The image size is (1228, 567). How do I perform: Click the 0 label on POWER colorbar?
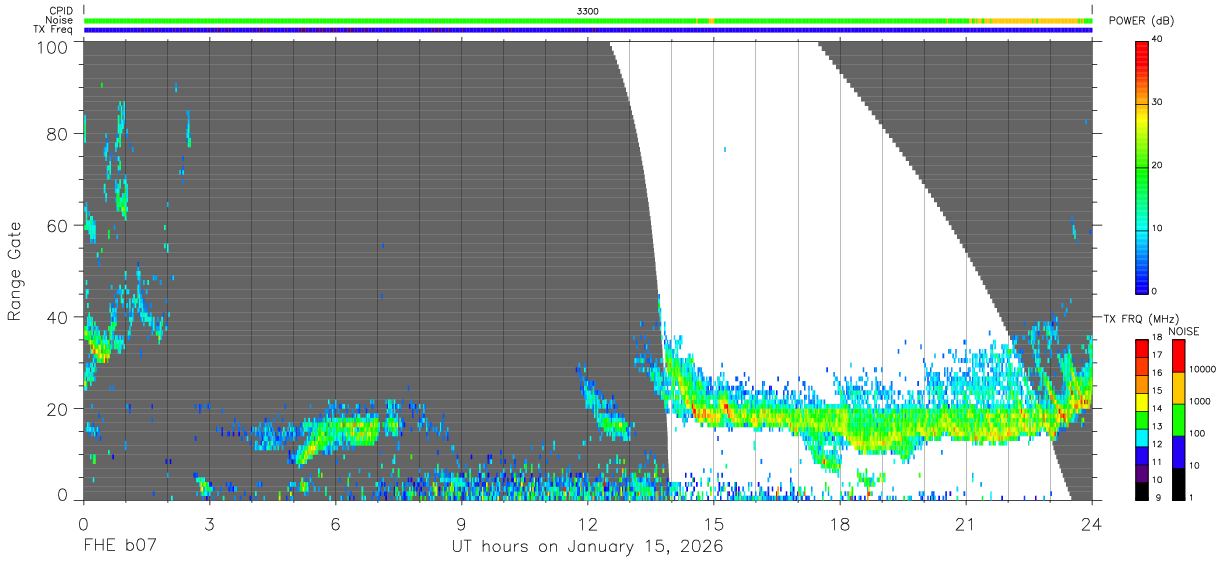tap(1156, 291)
